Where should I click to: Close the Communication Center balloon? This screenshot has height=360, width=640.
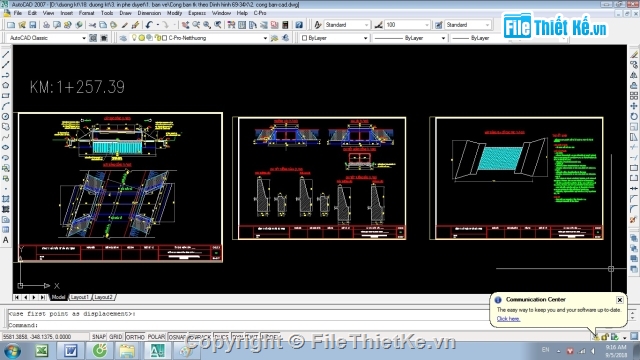620,300
